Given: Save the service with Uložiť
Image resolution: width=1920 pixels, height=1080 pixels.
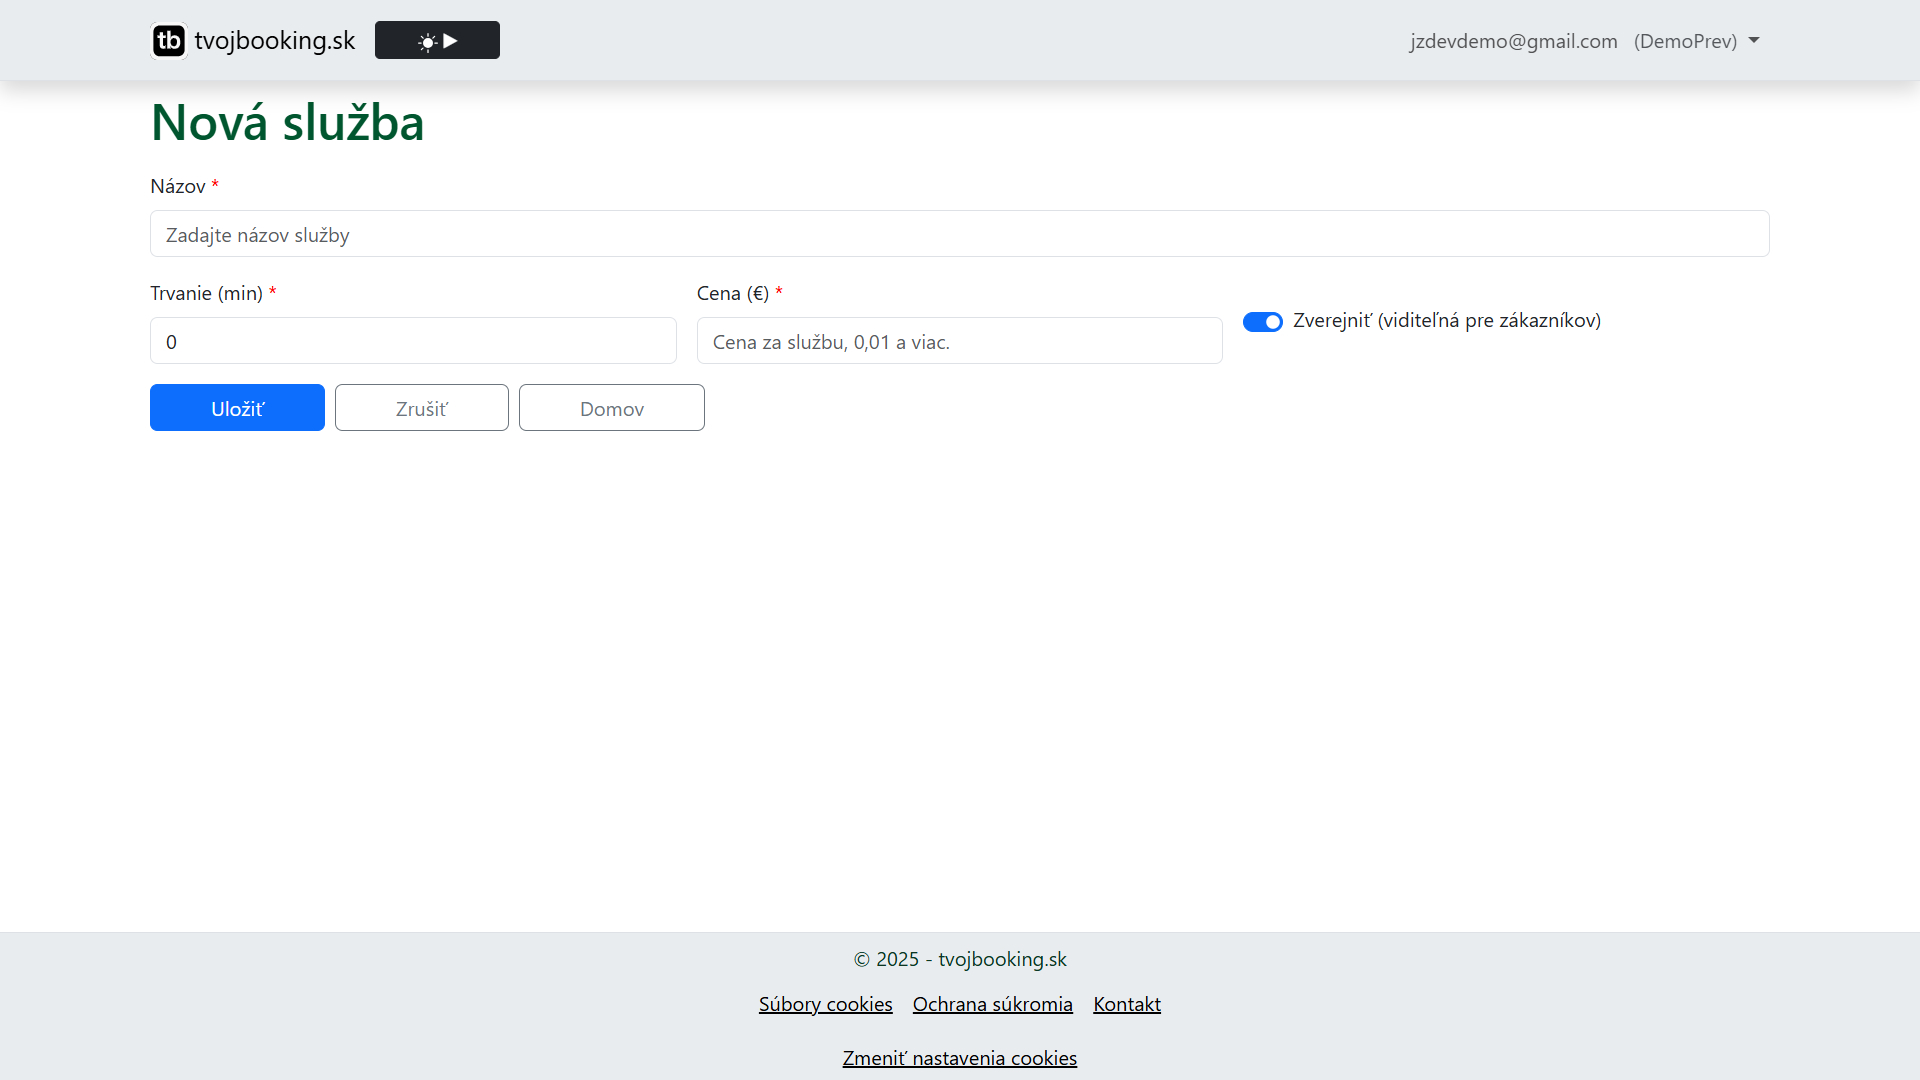Looking at the screenshot, I should click(x=237, y=408).
